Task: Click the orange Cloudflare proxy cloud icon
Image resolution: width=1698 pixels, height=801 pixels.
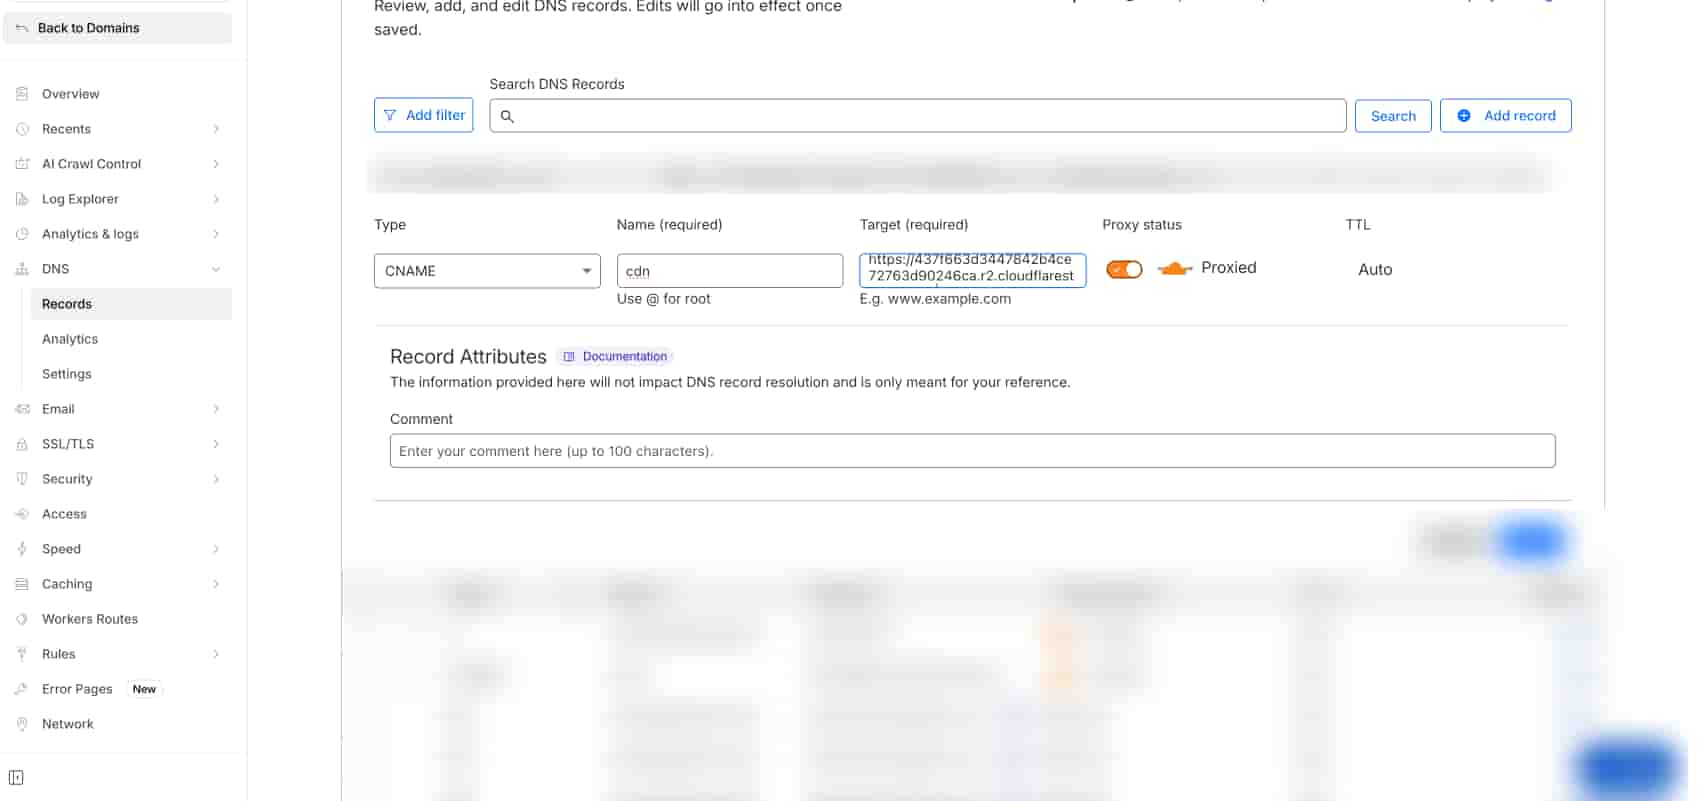Action: pyautogui.click(x=1174, y=269)
